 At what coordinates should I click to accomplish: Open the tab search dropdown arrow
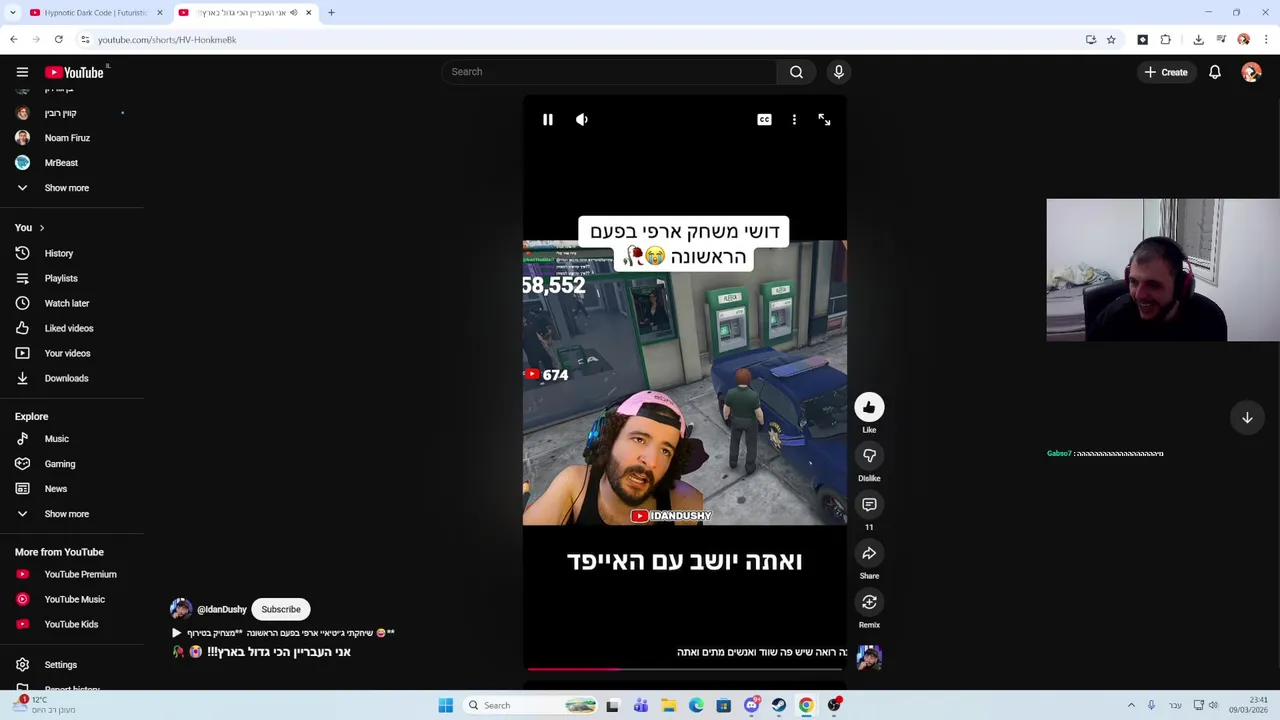tap(12, 13)
